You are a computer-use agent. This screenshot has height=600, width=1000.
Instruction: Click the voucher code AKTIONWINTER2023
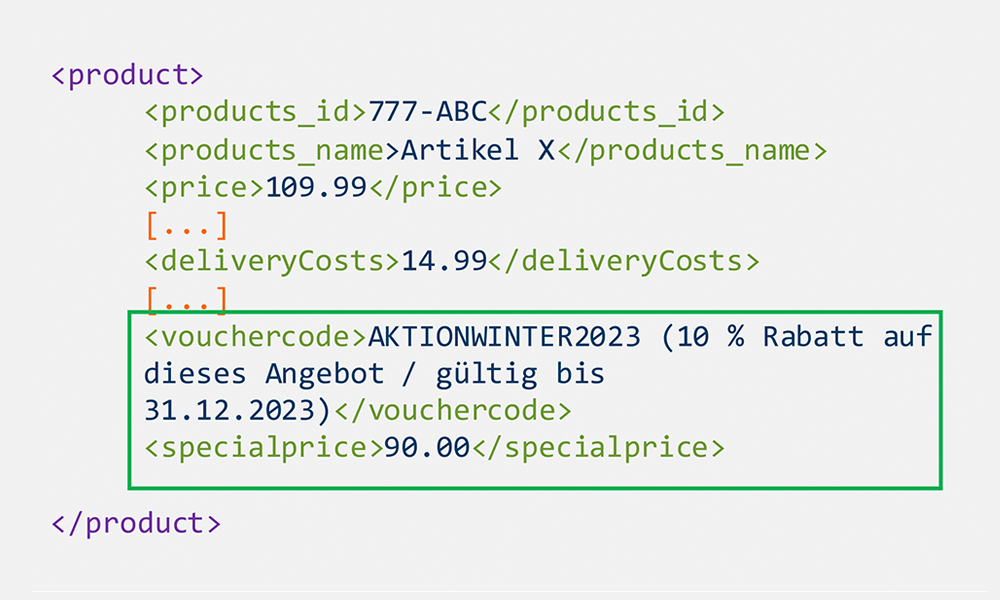point(504,336)
